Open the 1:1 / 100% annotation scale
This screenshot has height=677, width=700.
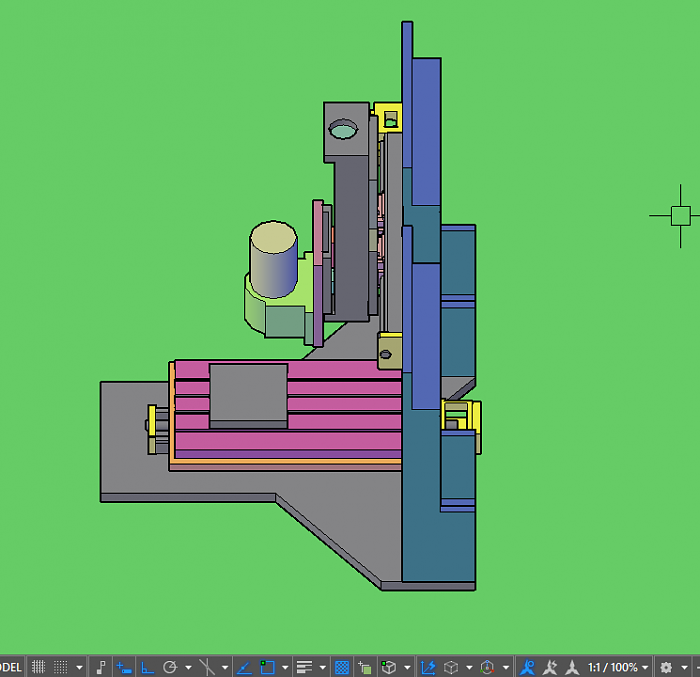click(612, 667)
